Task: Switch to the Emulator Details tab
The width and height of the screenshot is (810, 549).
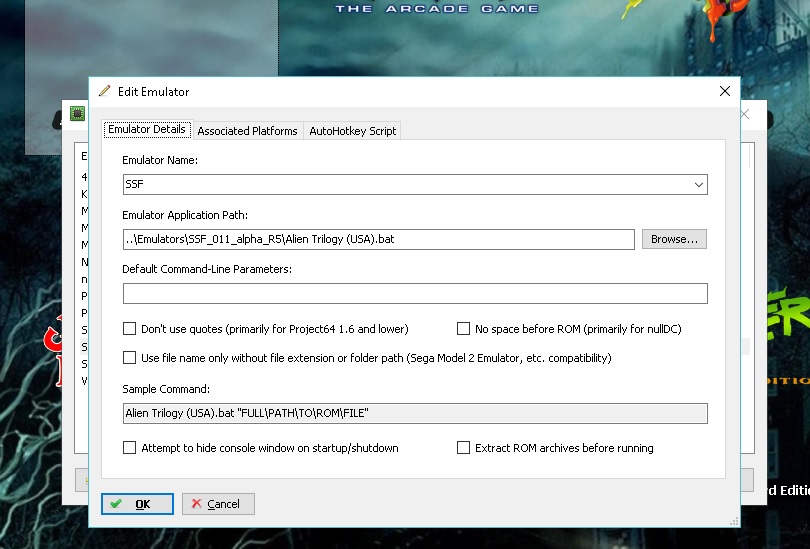Action: point(147,129)
